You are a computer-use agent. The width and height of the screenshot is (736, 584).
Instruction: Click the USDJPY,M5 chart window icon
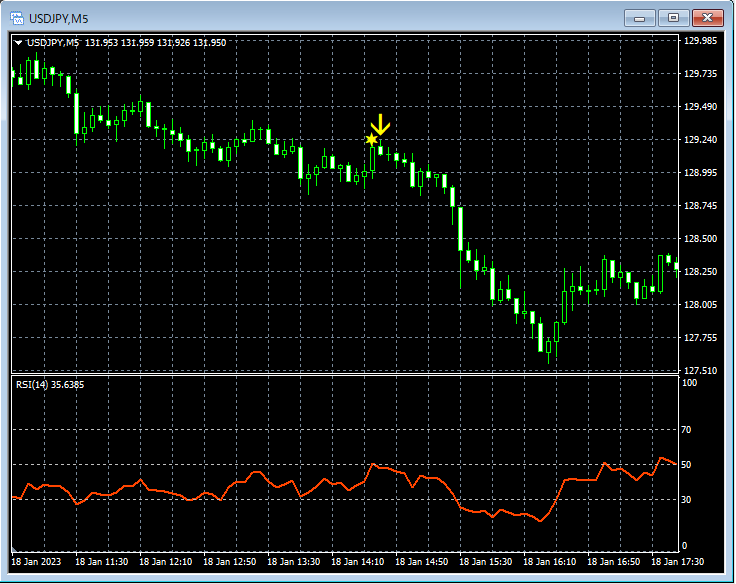pyautogui.click(x=17, y=19)
